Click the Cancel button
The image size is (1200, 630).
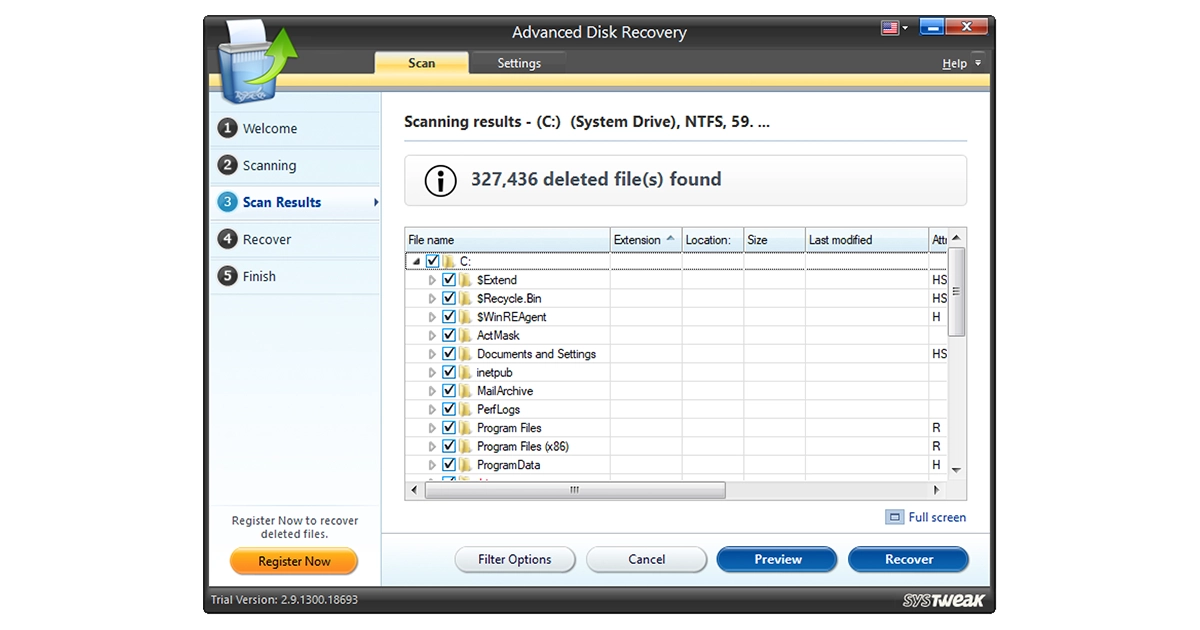[646, 559]
